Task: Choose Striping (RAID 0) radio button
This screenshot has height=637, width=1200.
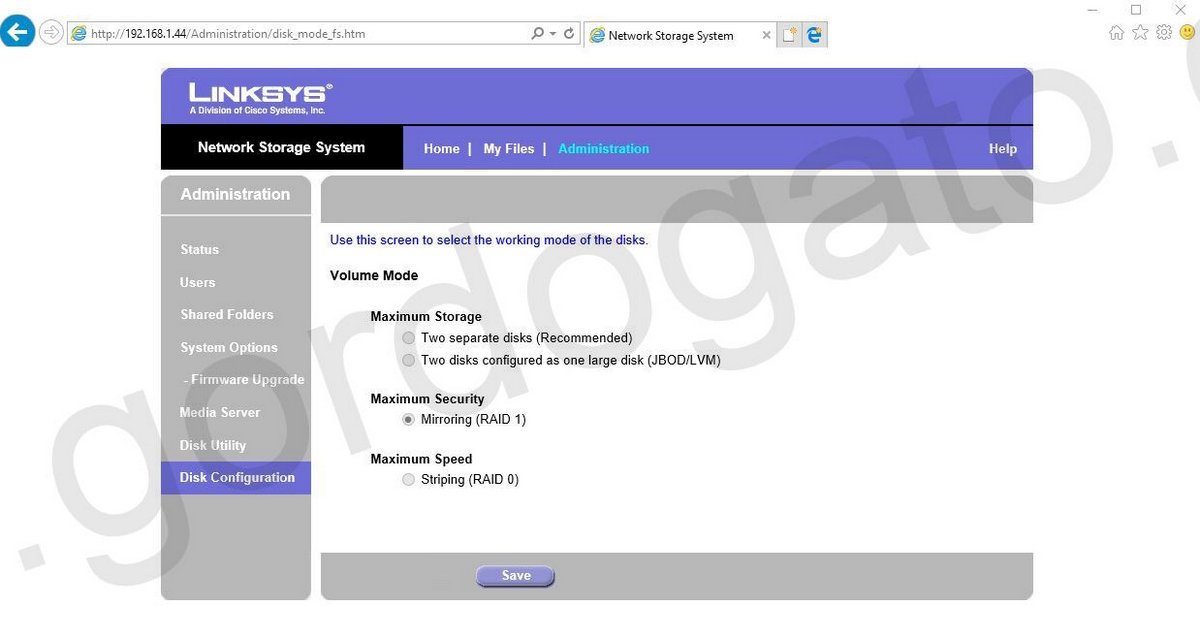Action: (408, 480)
